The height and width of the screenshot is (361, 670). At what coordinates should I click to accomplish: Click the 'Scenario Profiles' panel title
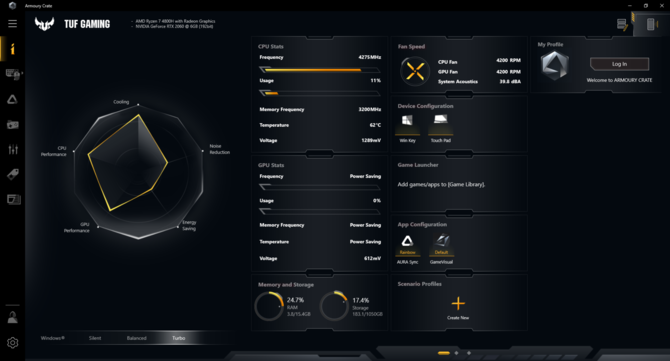pos(419,284)
